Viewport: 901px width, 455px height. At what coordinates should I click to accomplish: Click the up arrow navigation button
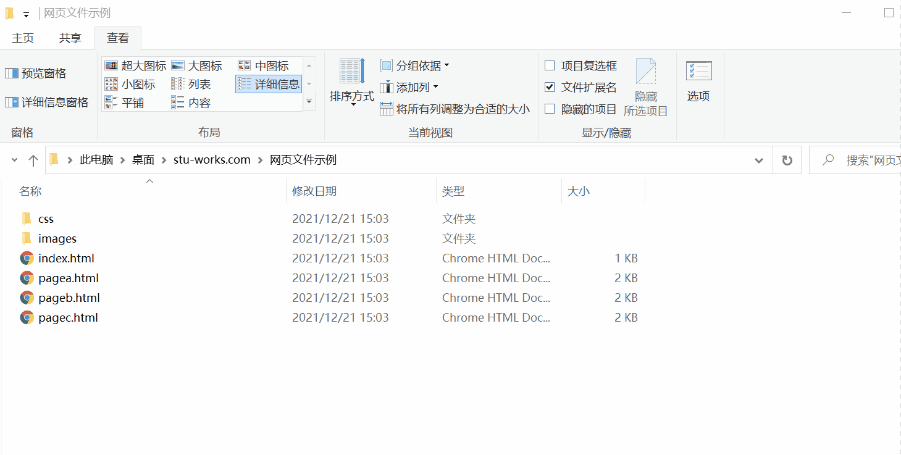33,160
